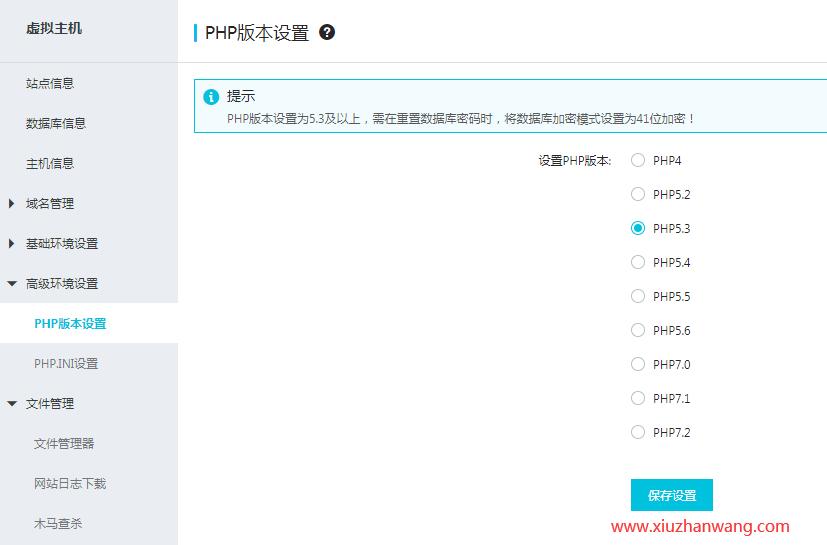
Task: Open the PHP.INI设置 submenu item
Action: (66, 364)
